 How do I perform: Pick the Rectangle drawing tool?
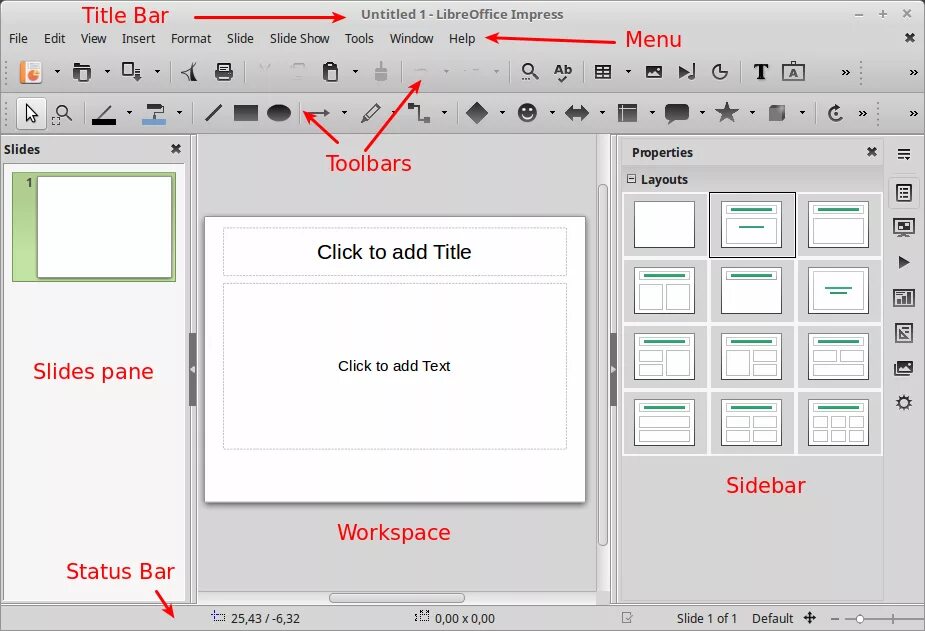245,113
